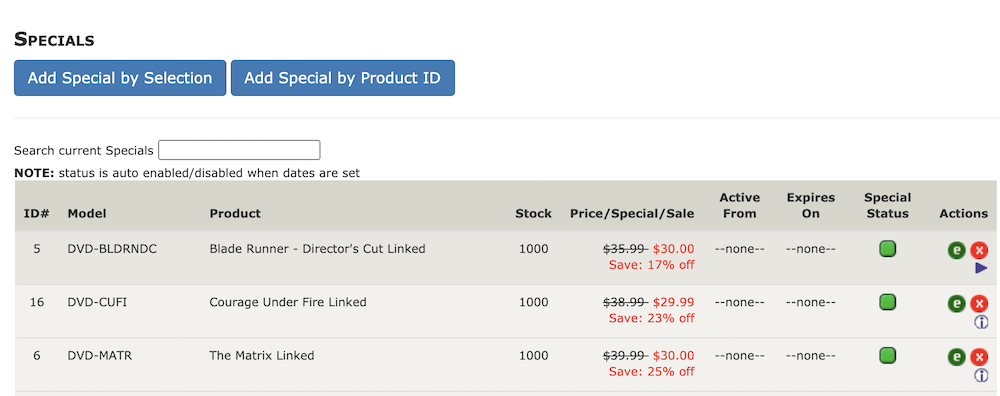The width and height of the screenshot is (1000, 396).
Task: Click the DVD-MATR model cell
Action: tap(99, 355)
